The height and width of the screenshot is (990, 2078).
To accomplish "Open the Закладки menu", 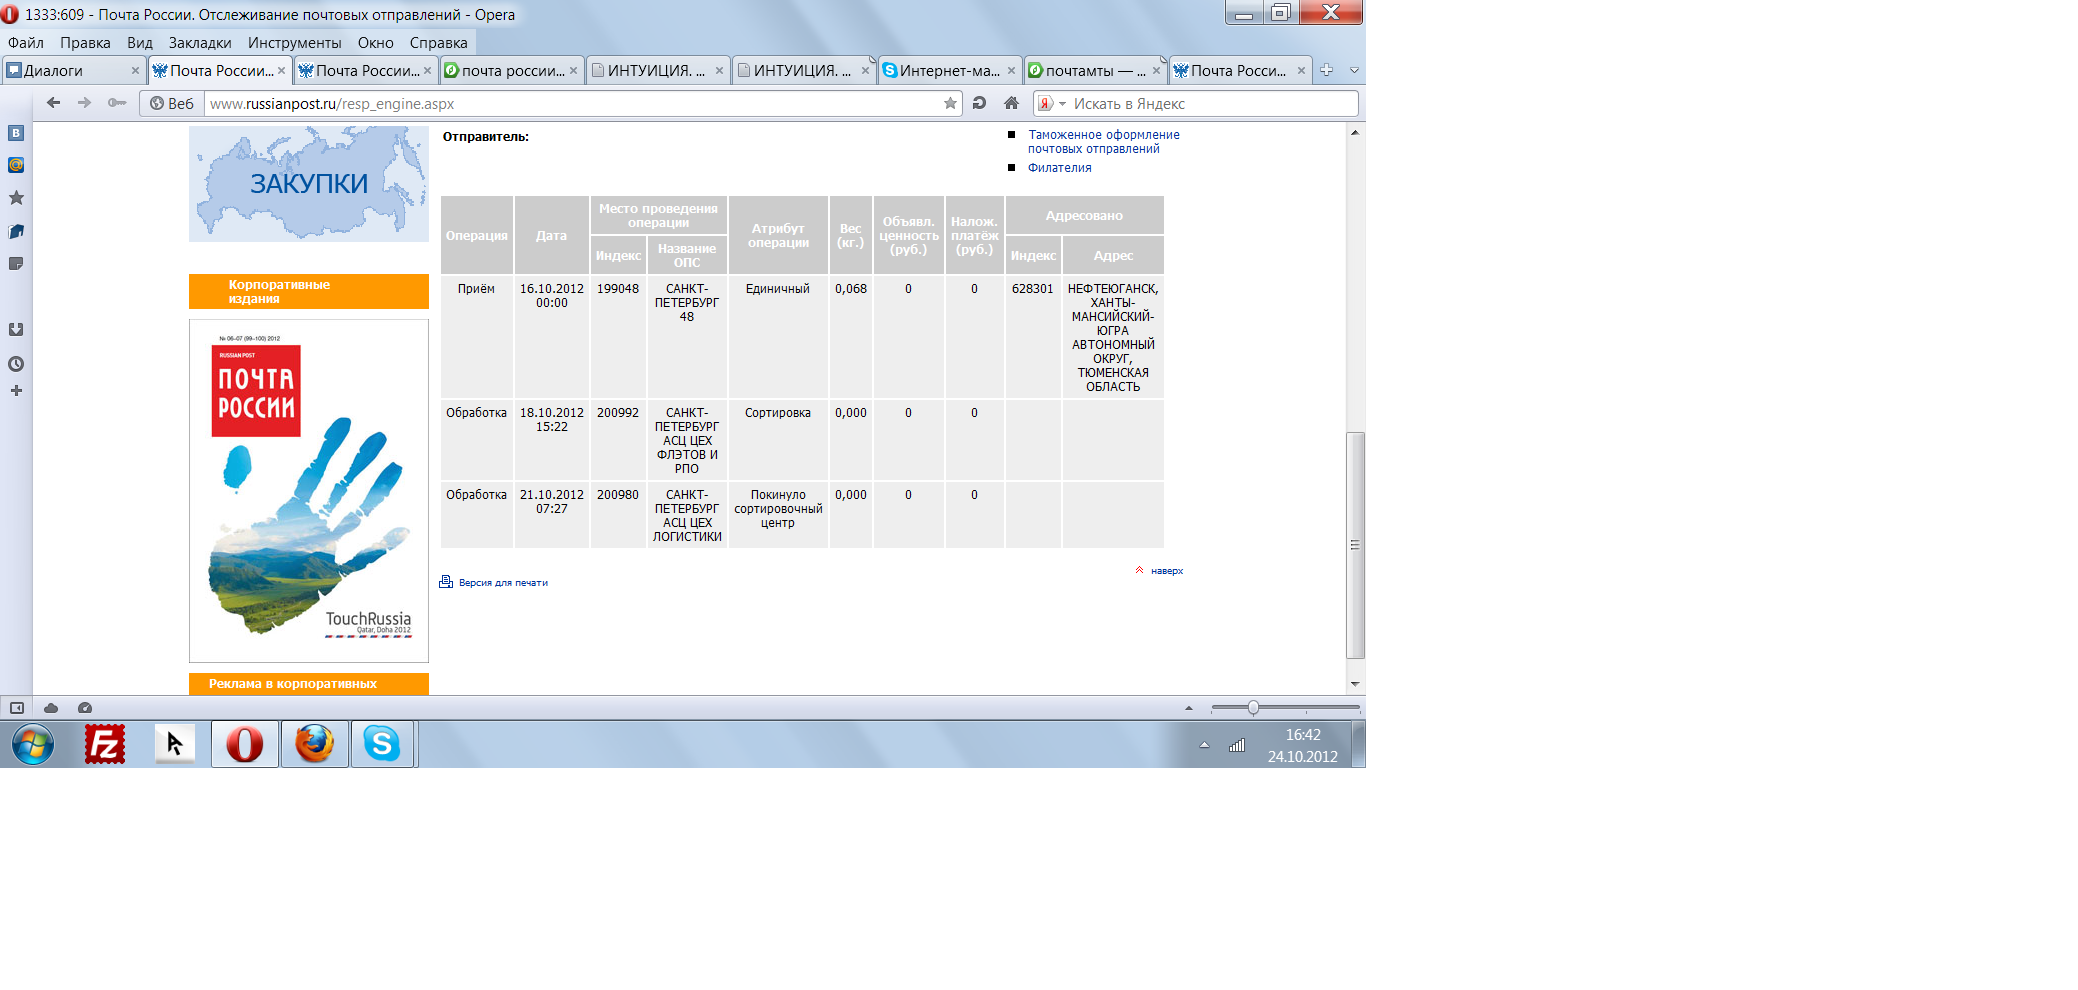I will 200,43.
